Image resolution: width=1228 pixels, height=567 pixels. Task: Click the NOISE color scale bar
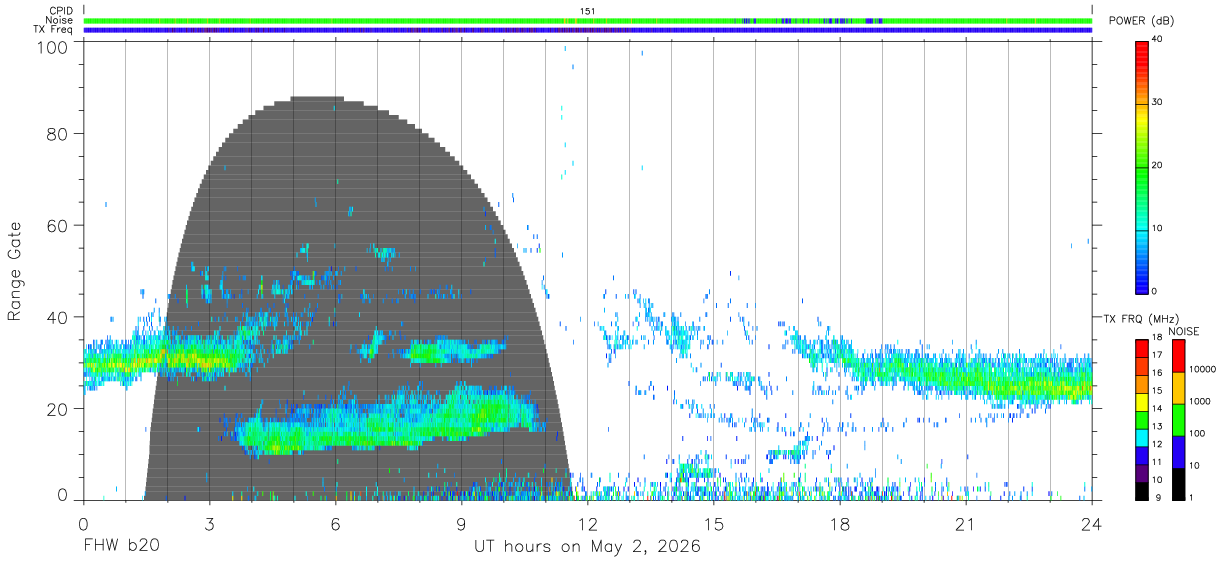pyautogui.click(x=1177, y=419)
